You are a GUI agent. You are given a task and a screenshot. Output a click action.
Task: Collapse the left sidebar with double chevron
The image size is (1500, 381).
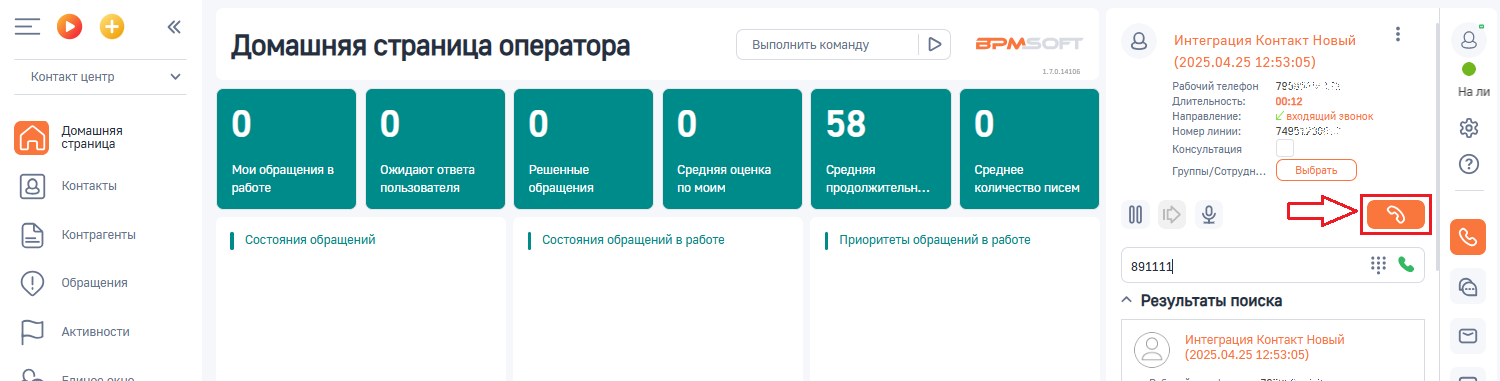click(x=174, y=27)
